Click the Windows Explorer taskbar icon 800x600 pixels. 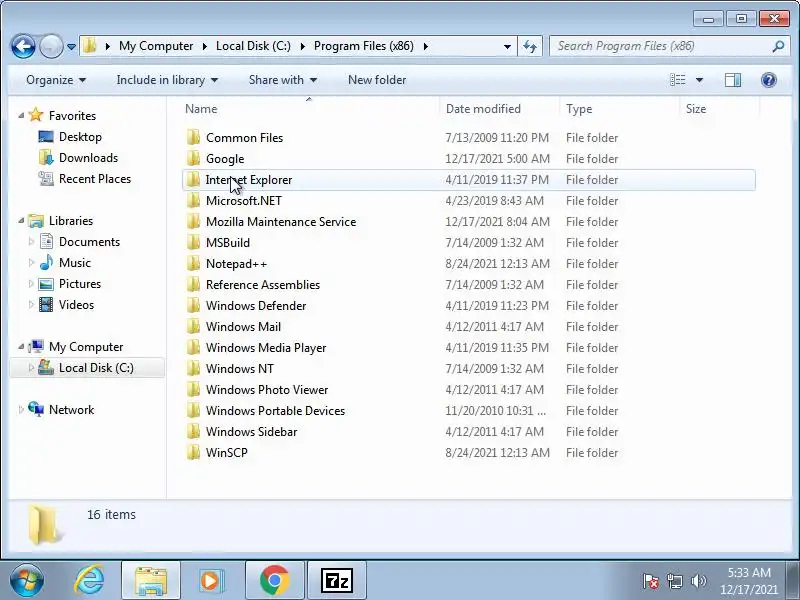(x=151, y=581)
